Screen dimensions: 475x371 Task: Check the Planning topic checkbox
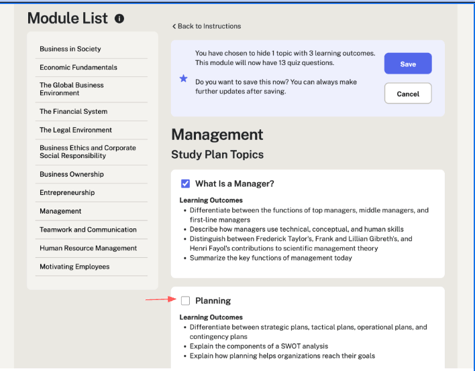tap(185, 301)
